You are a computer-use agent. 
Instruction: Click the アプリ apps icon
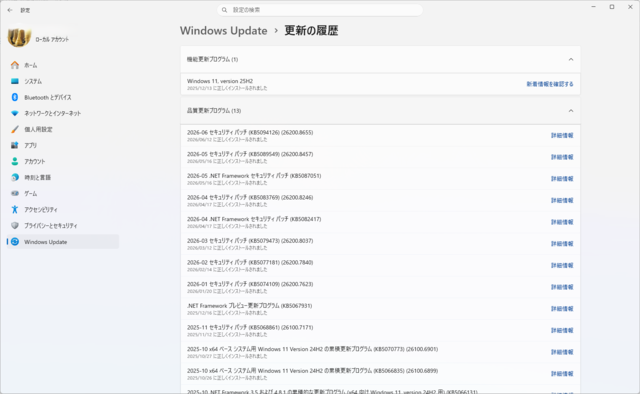click(x=15, y=145)
